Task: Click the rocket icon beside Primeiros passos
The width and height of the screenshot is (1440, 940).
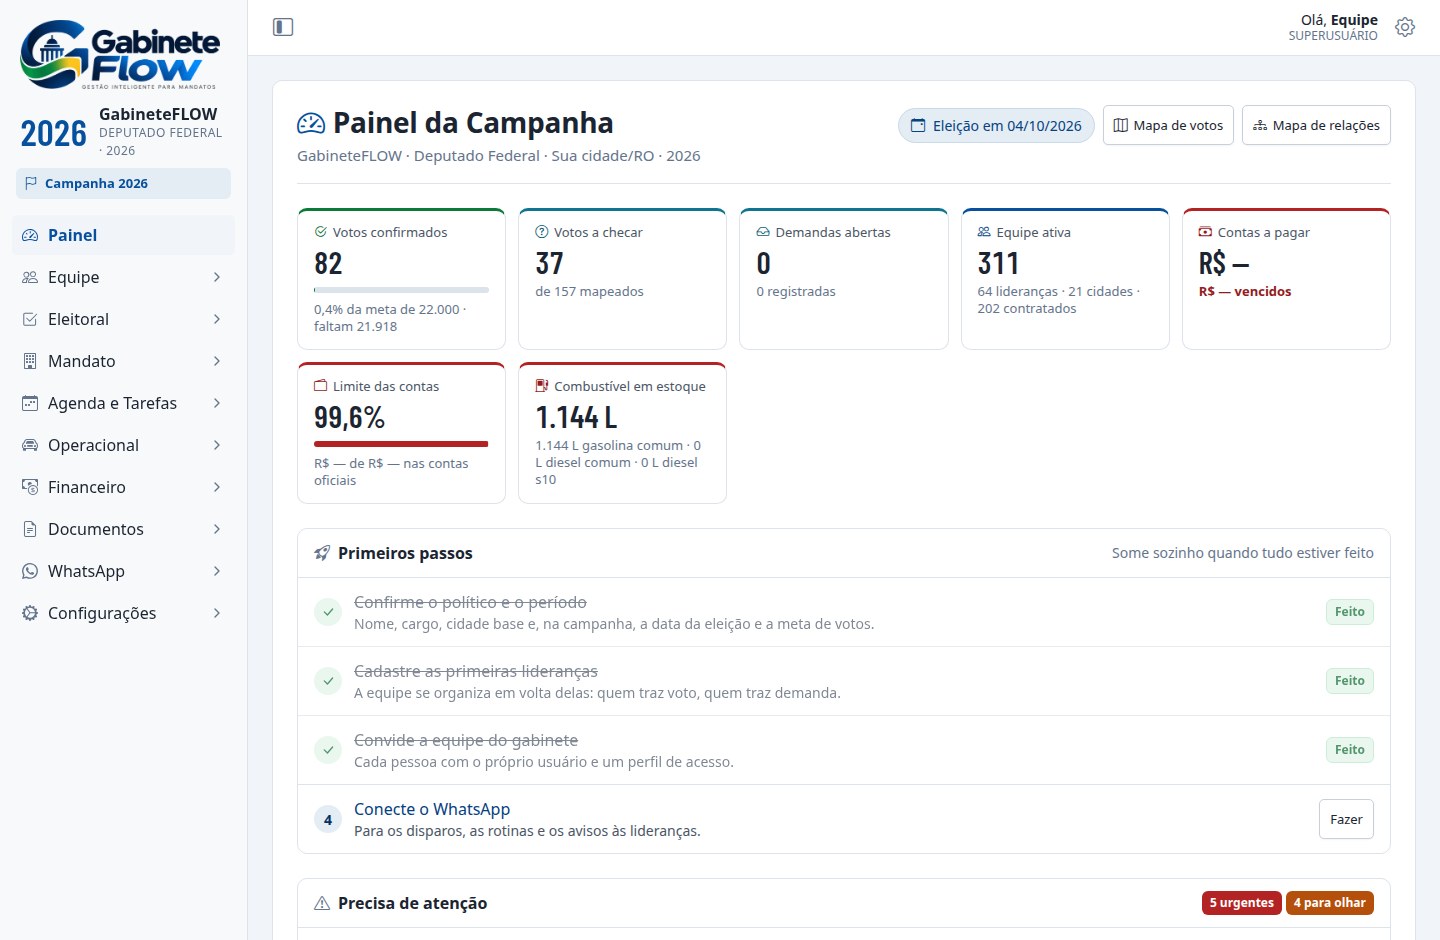Action: (x=322, y=553)
